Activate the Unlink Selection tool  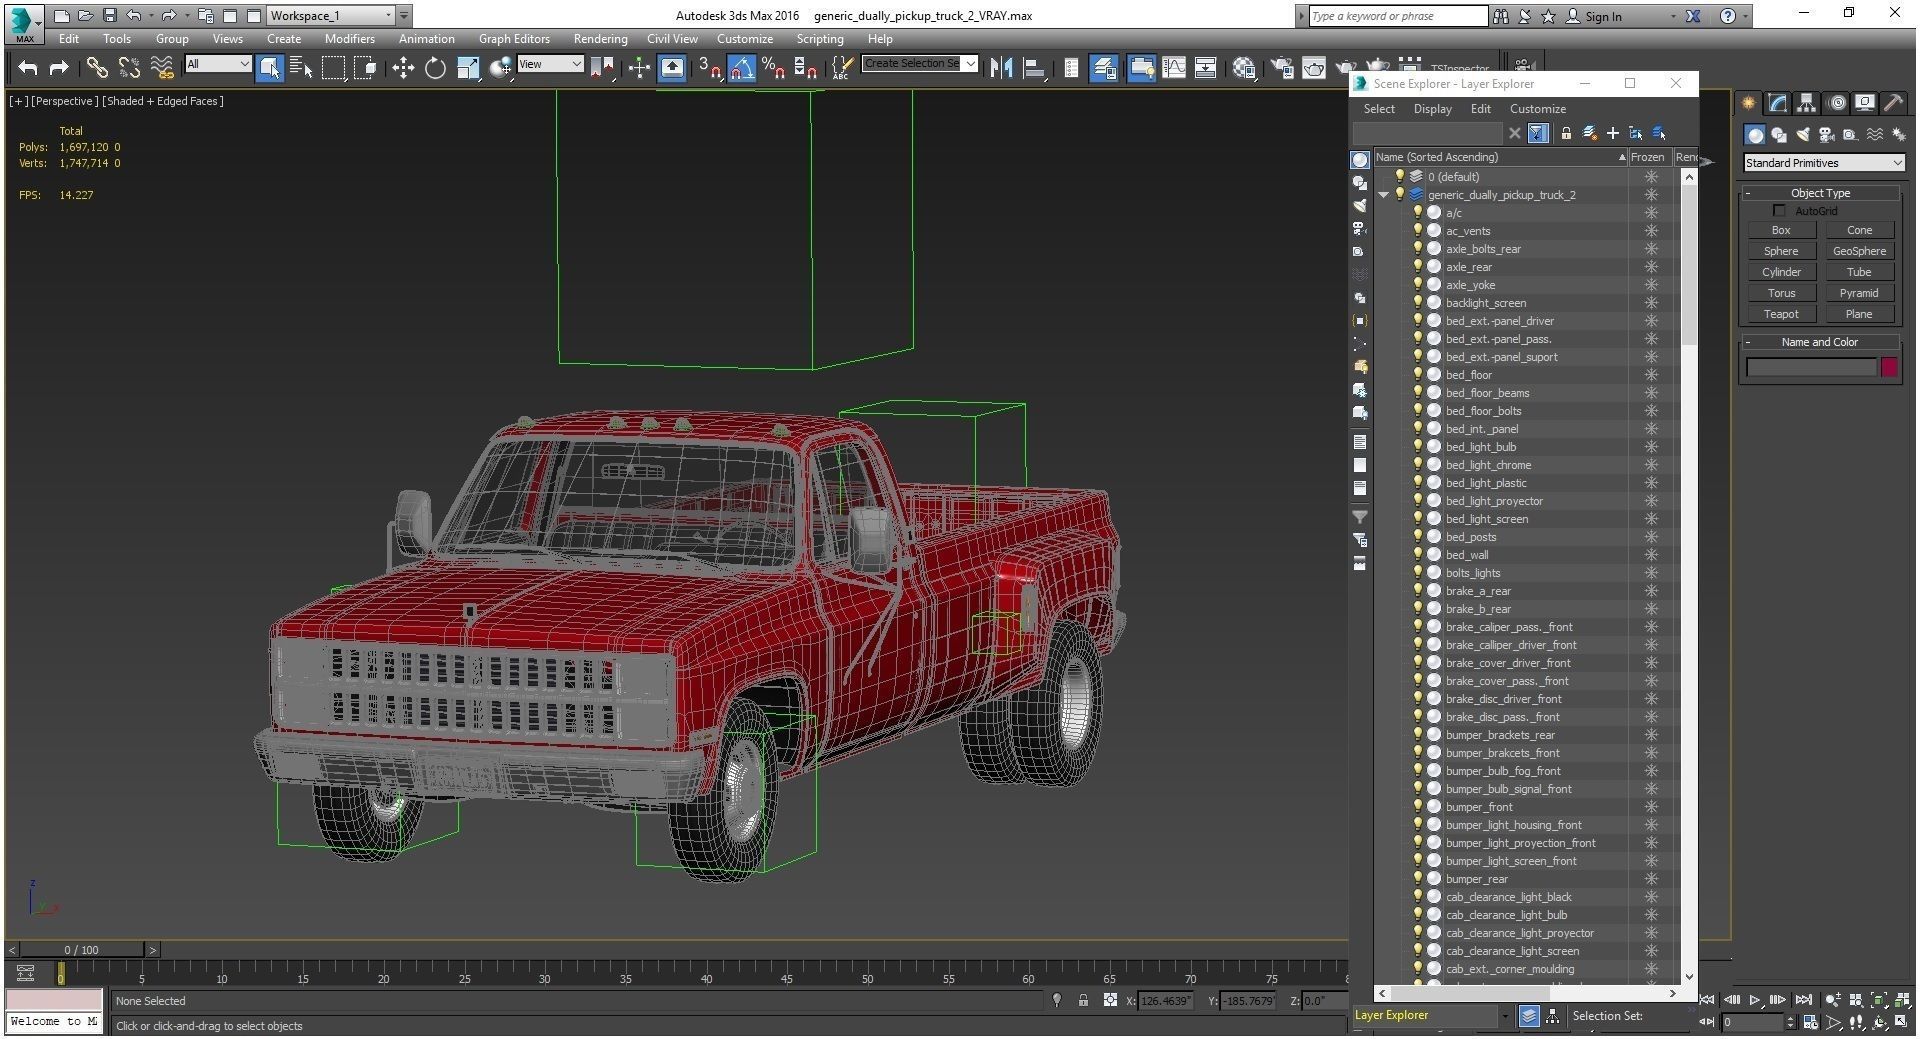[x=129, y=68]
